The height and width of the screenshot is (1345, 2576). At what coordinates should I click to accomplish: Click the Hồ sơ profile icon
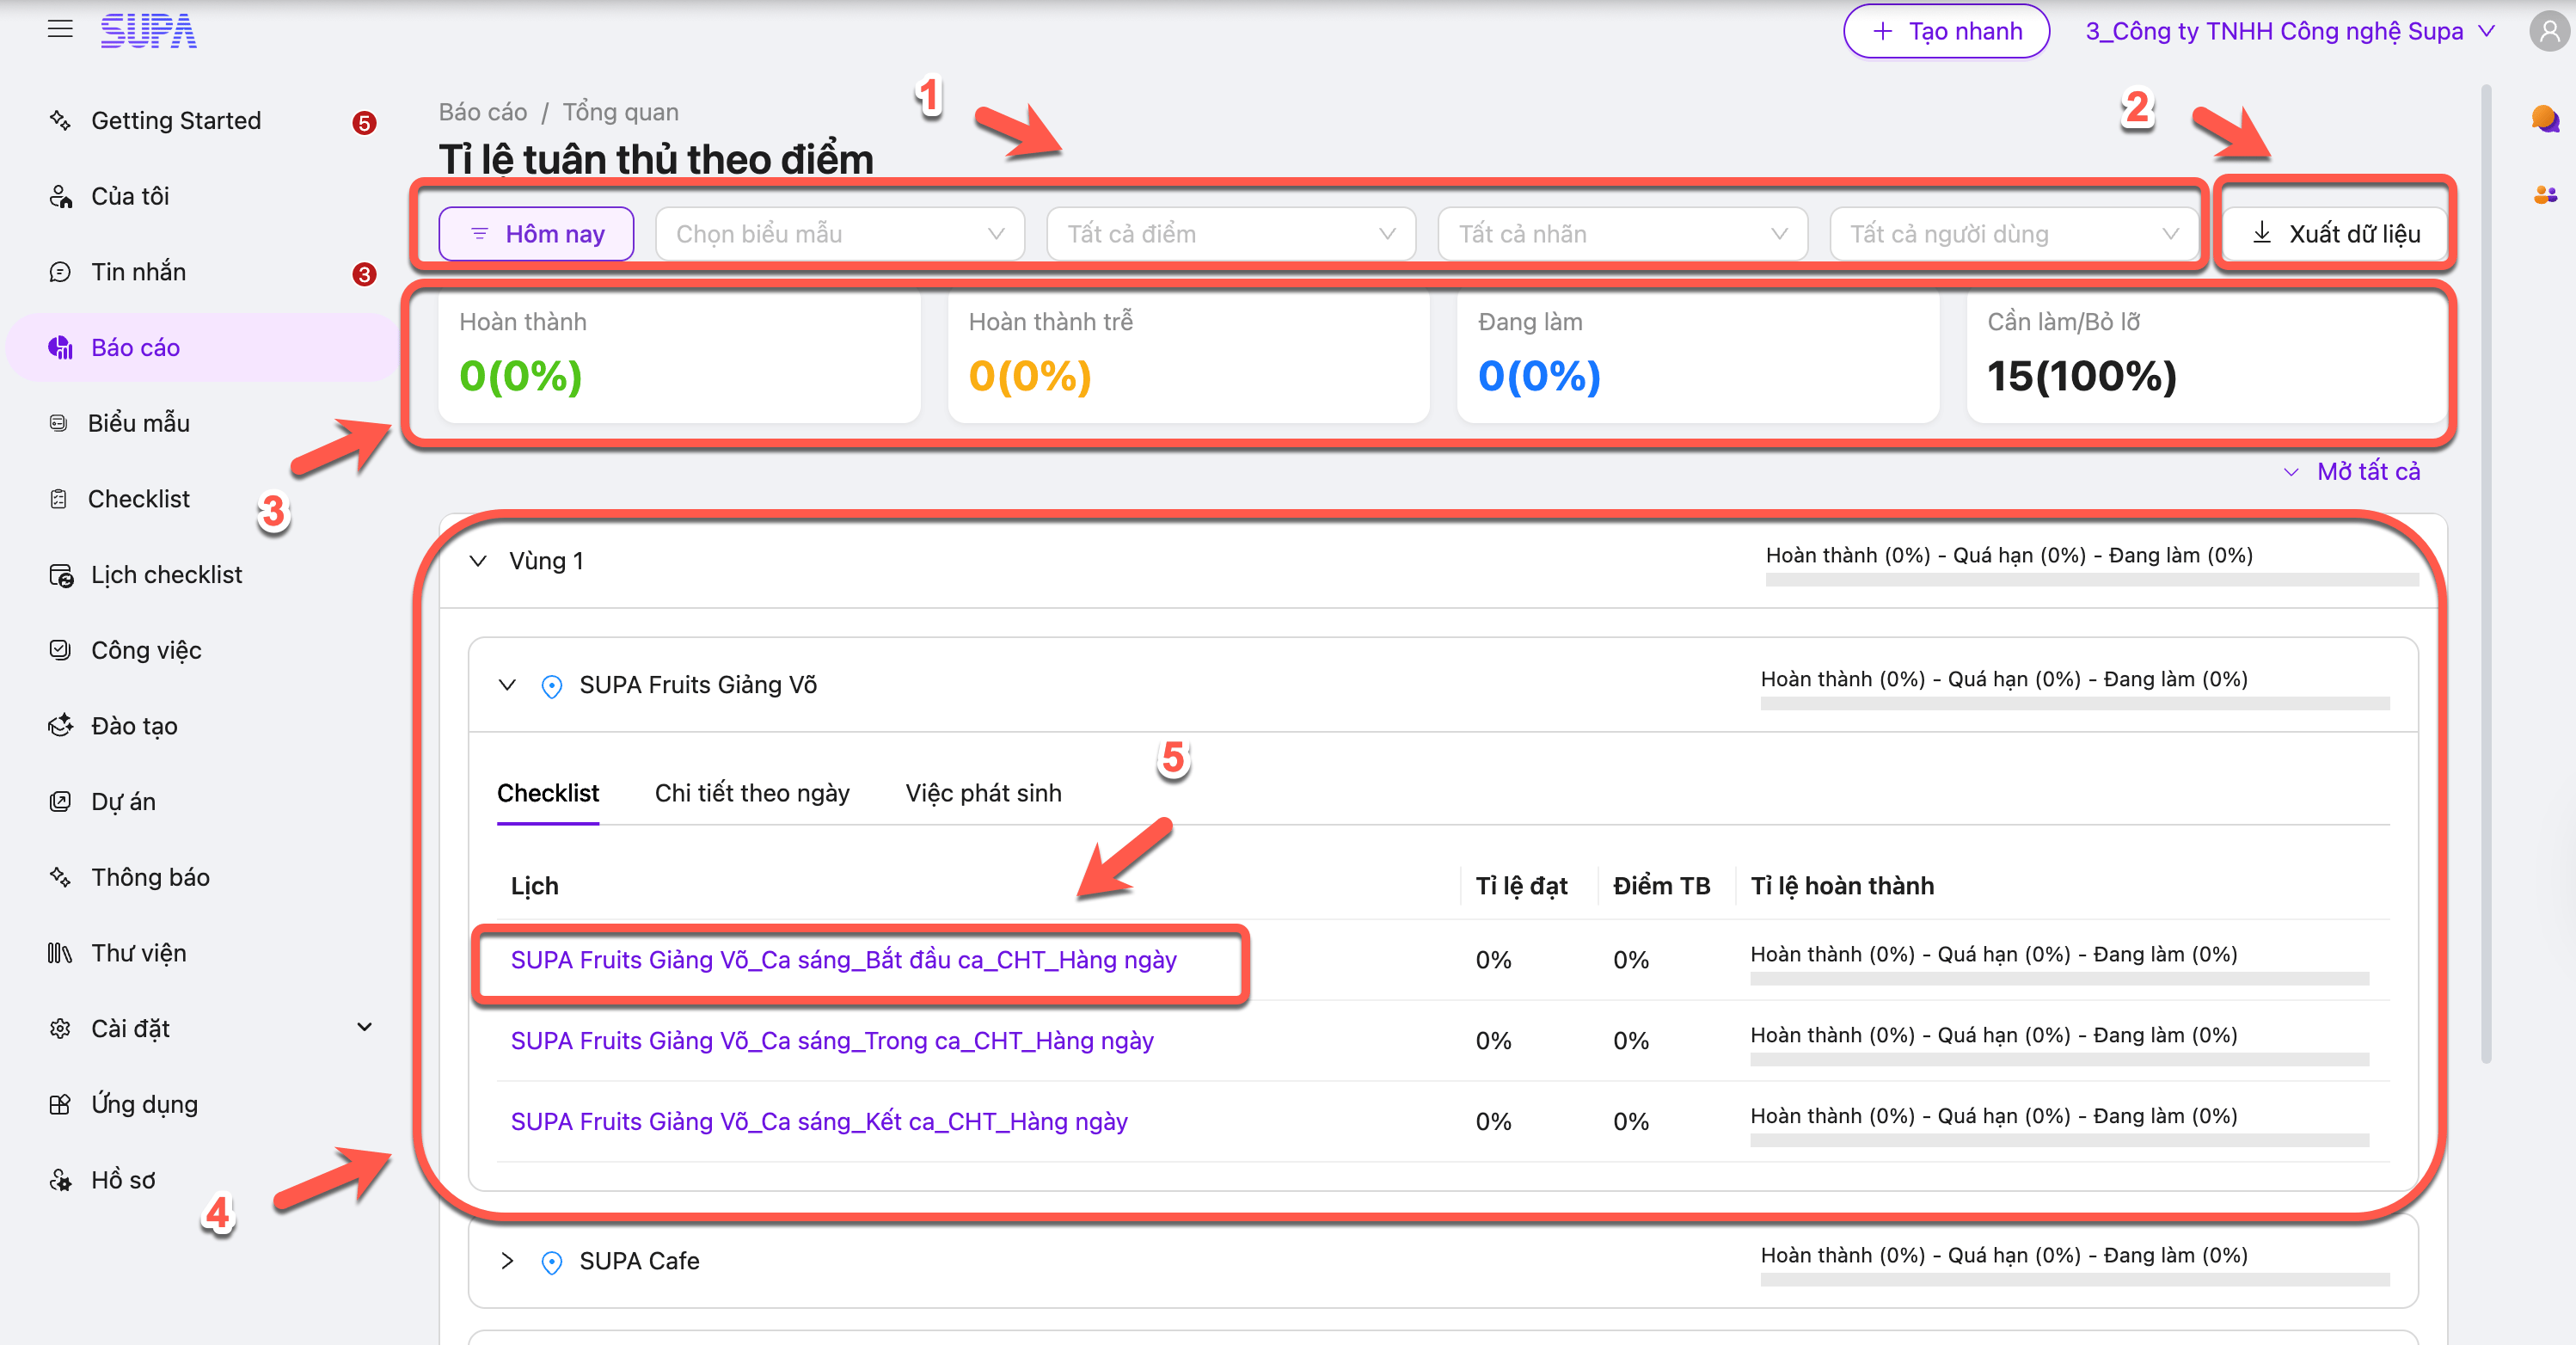tap(60, 1180)
